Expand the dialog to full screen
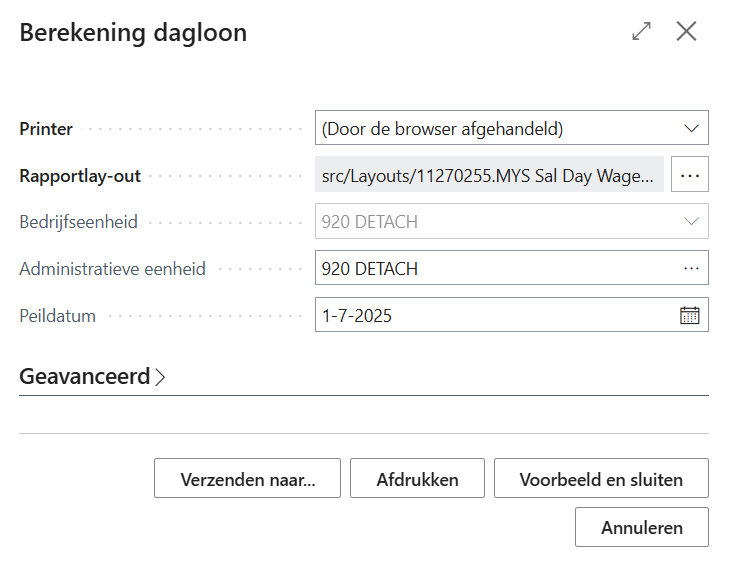 [x=642, y=32]
